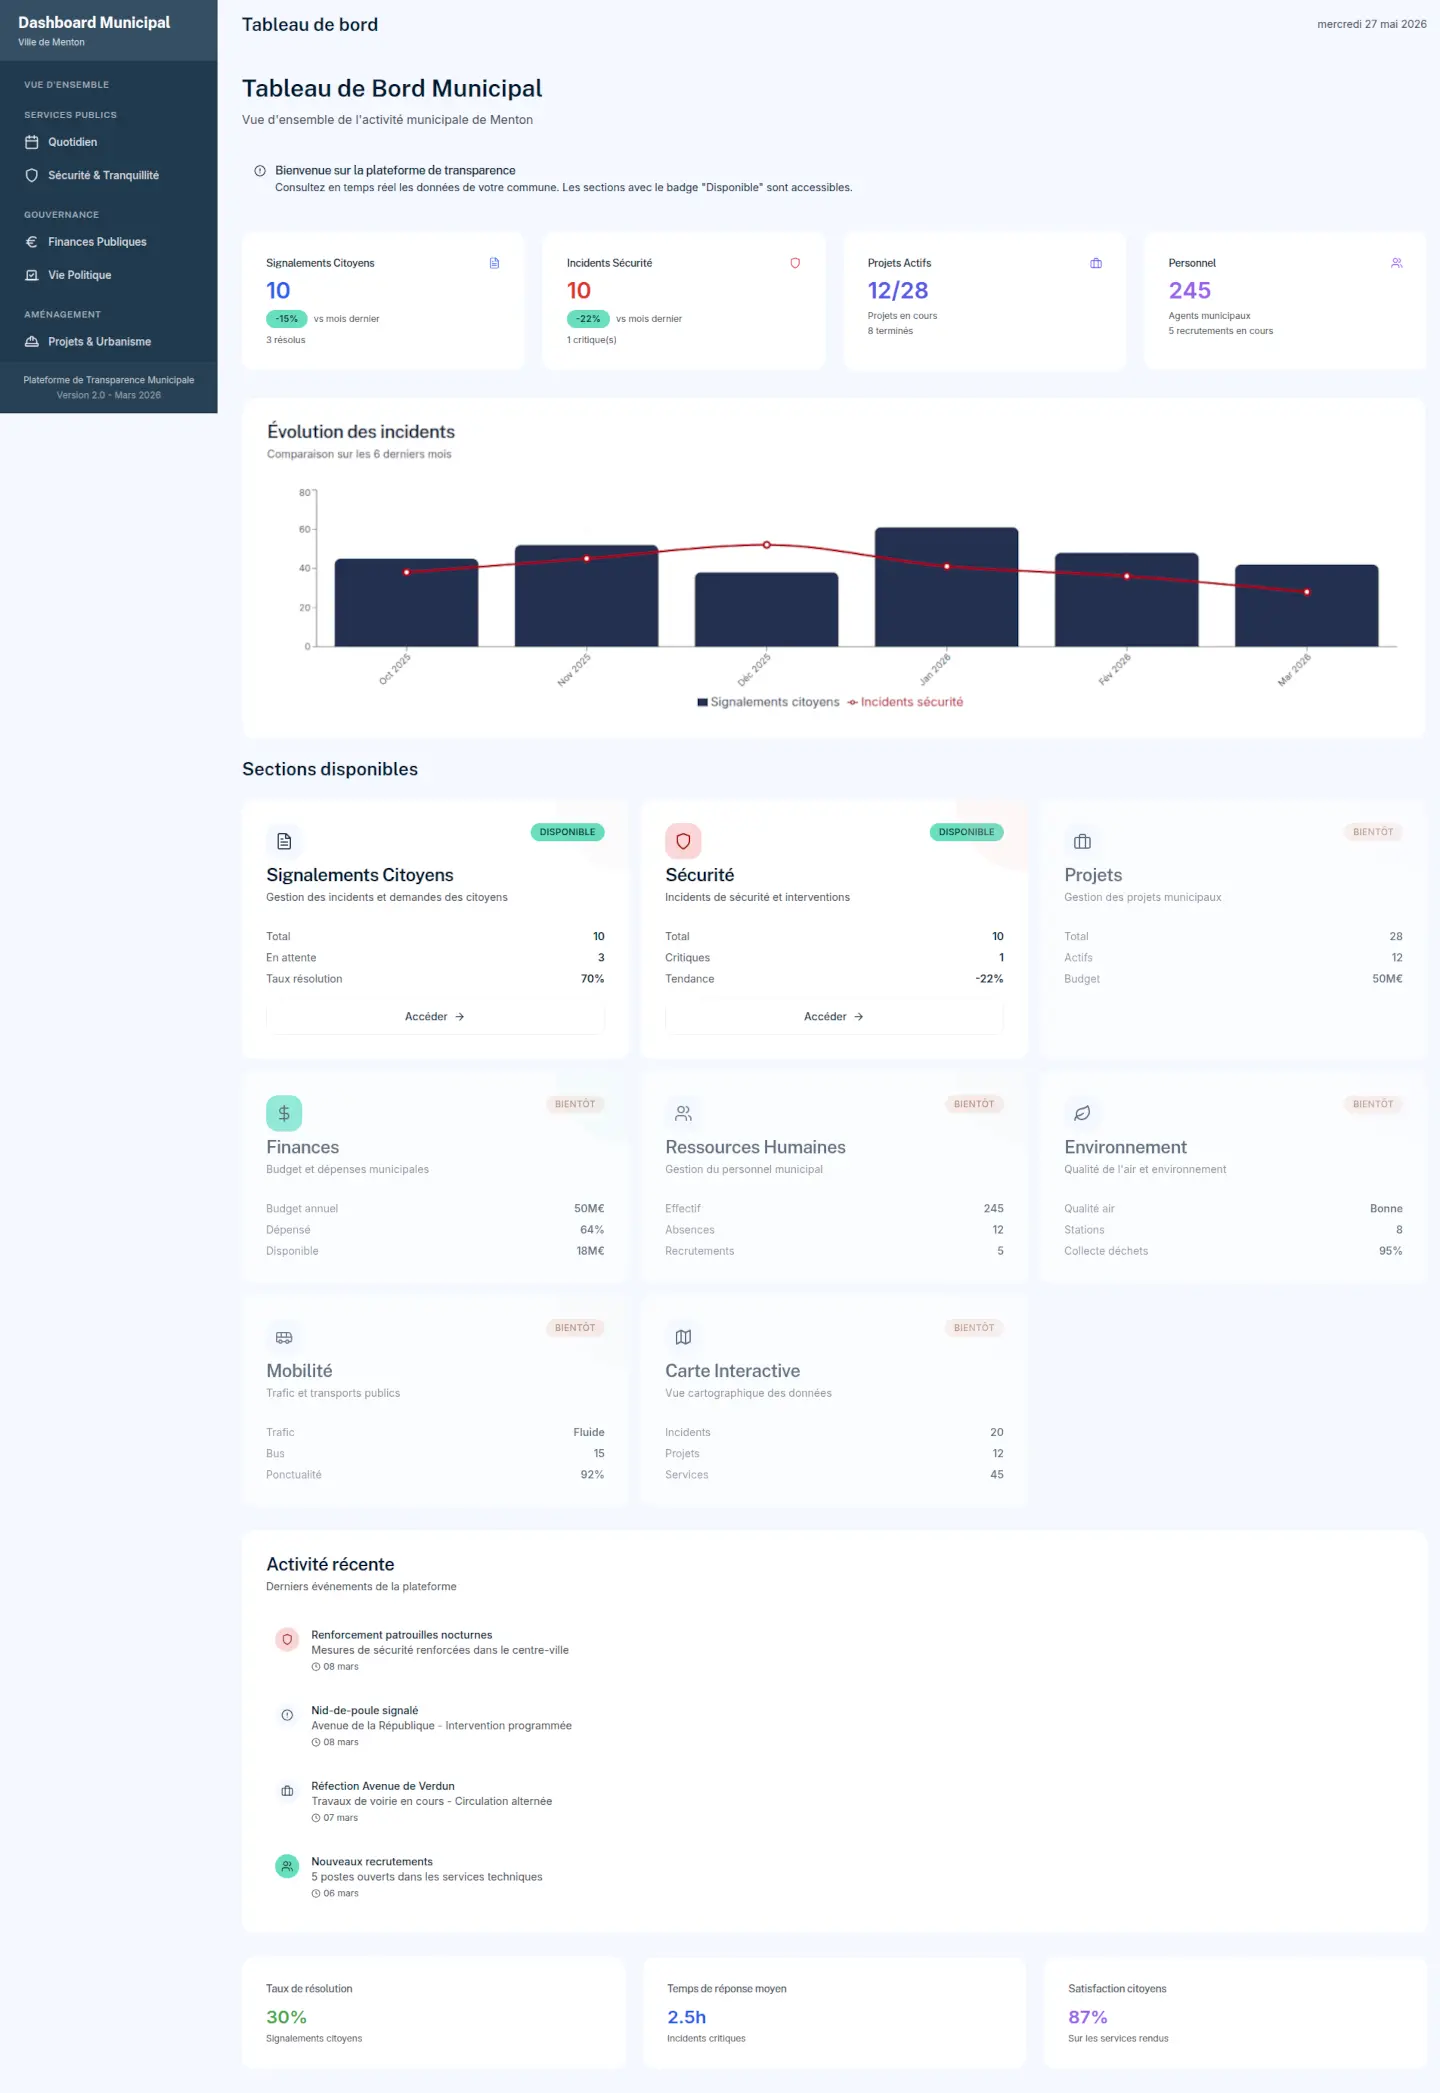1440x2093 pixels.
Task: Click the 245 Personnel value
Action: pyautogui.click(x=1190, y=291)
